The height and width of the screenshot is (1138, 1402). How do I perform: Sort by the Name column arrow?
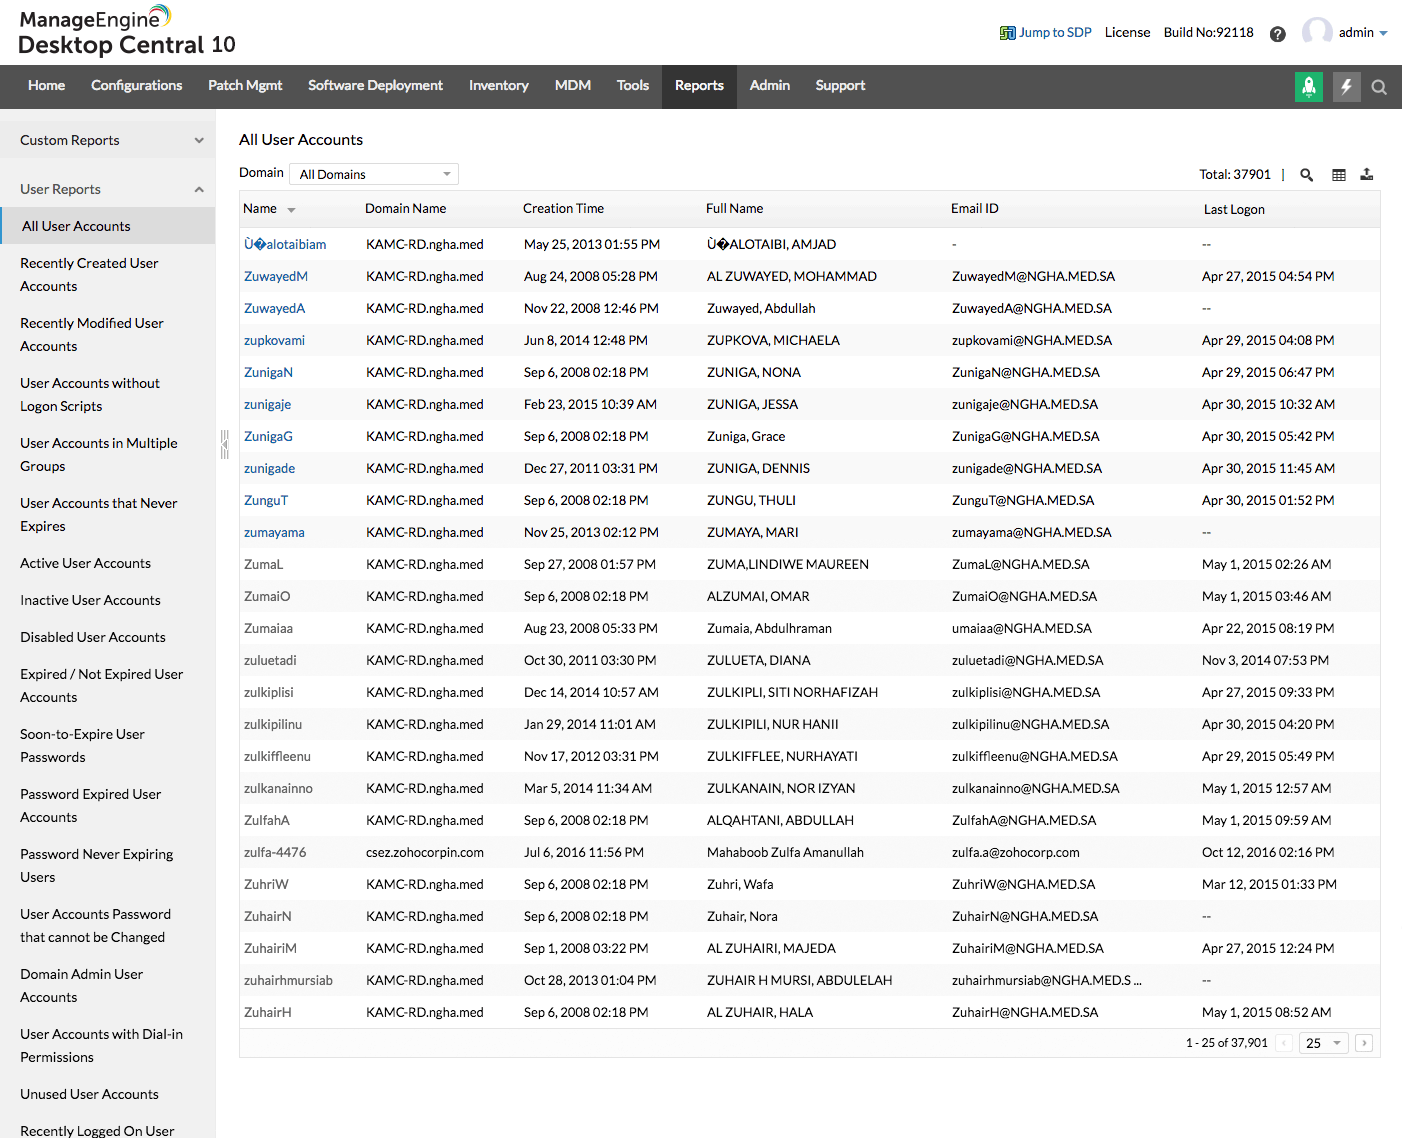pyautogui.click(x=291, y=210)
